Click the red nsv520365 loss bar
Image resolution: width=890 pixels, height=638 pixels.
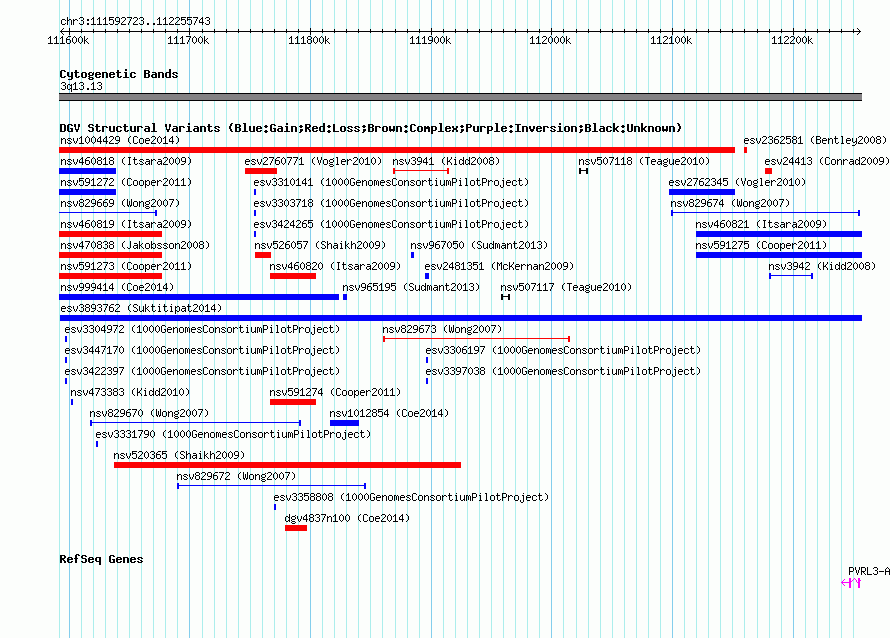pos(287,465)
